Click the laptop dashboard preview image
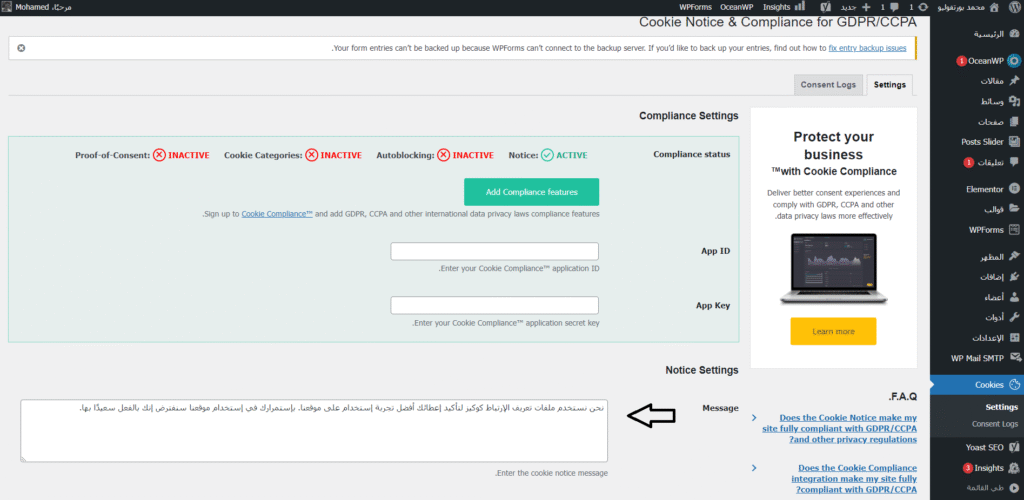 pyautogui.click(x=833, y=269)
